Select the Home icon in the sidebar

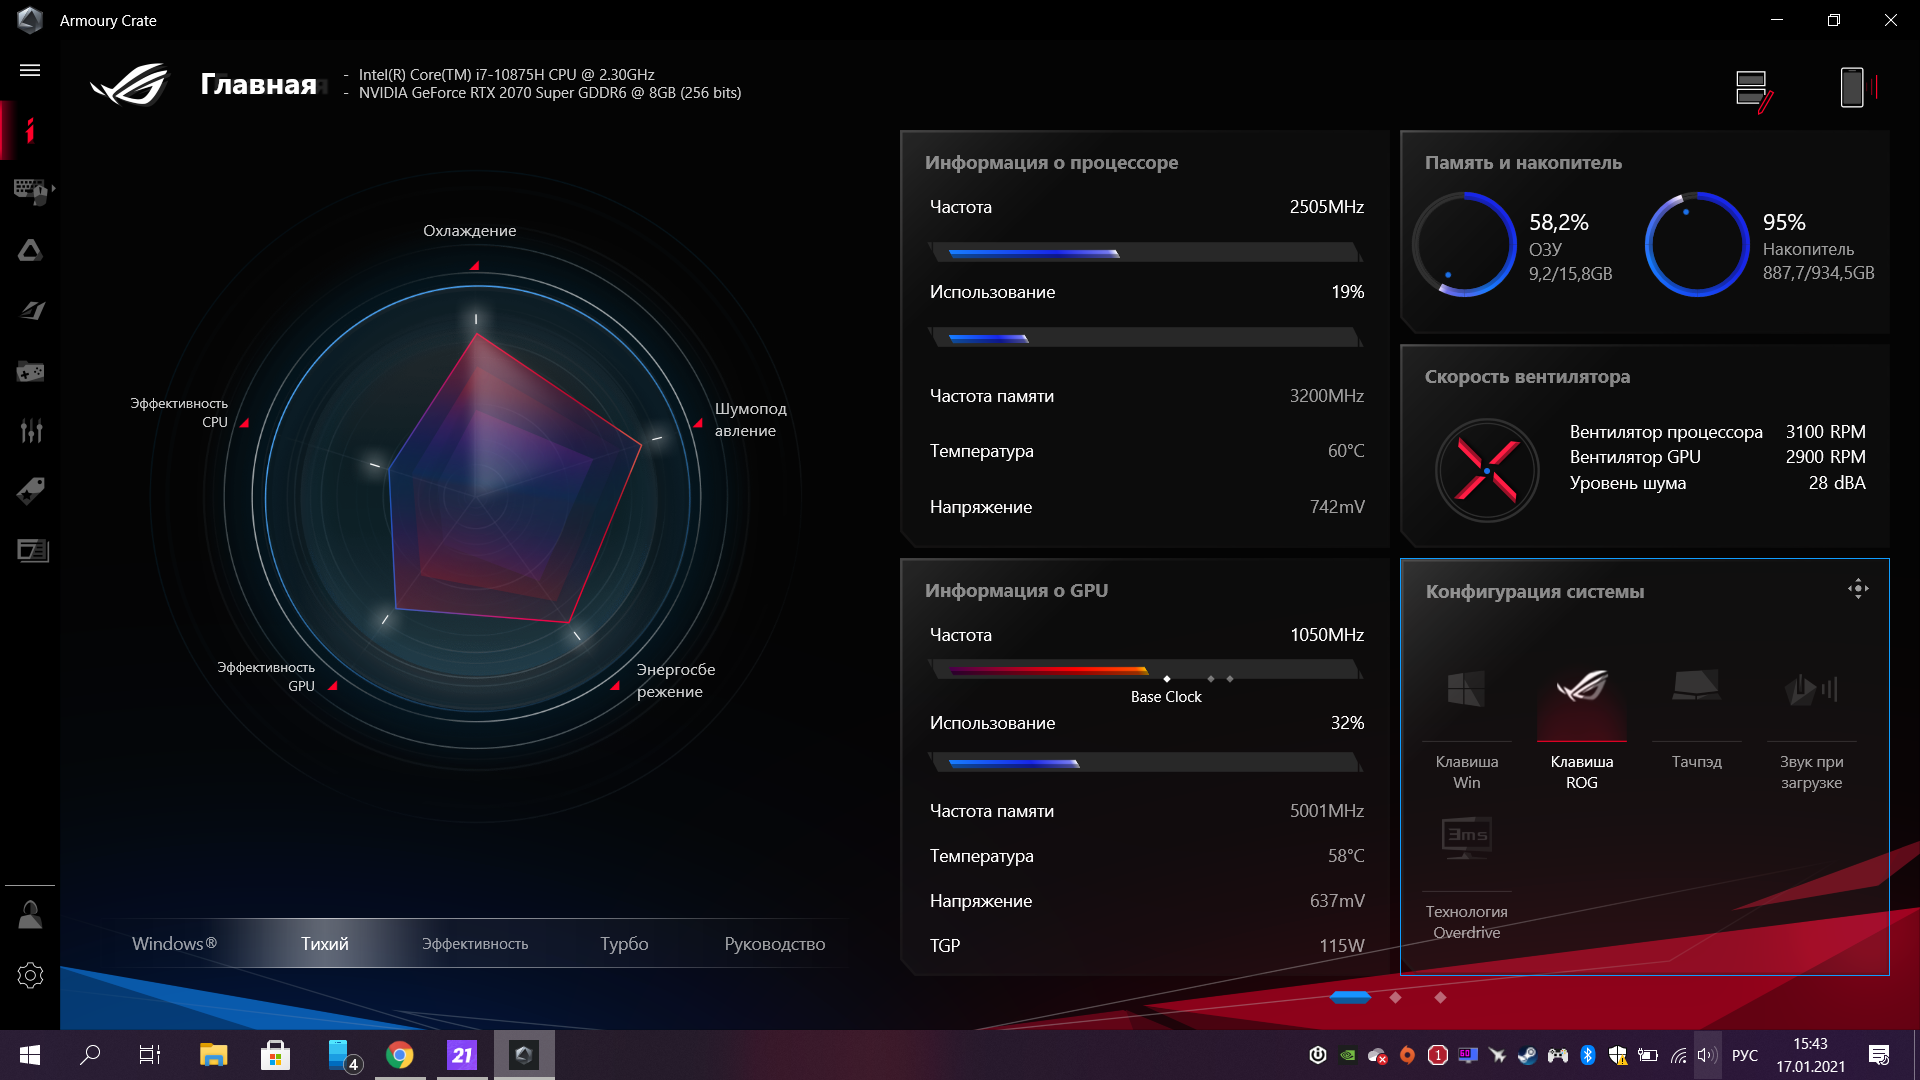pos(30,130)
